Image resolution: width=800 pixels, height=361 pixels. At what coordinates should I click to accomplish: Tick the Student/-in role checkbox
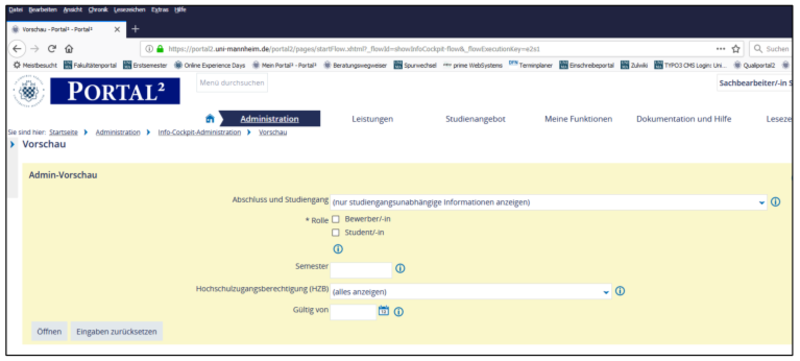[336, 233]
